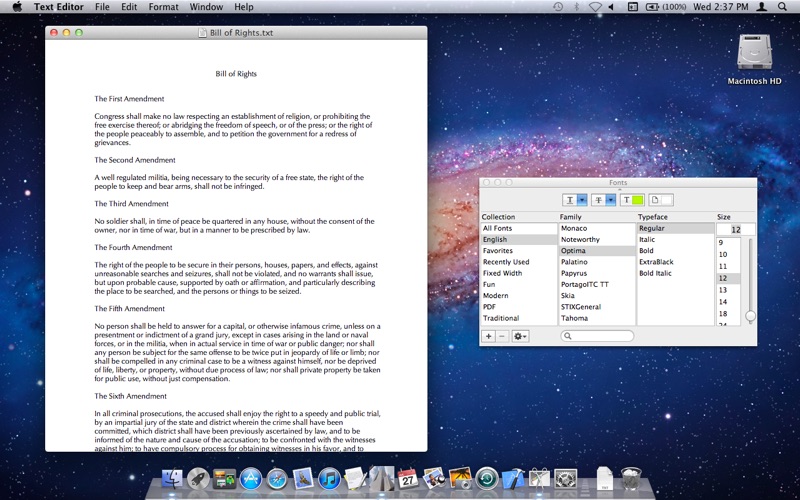Open Calendar from the Dock

(x=408, y=479)
